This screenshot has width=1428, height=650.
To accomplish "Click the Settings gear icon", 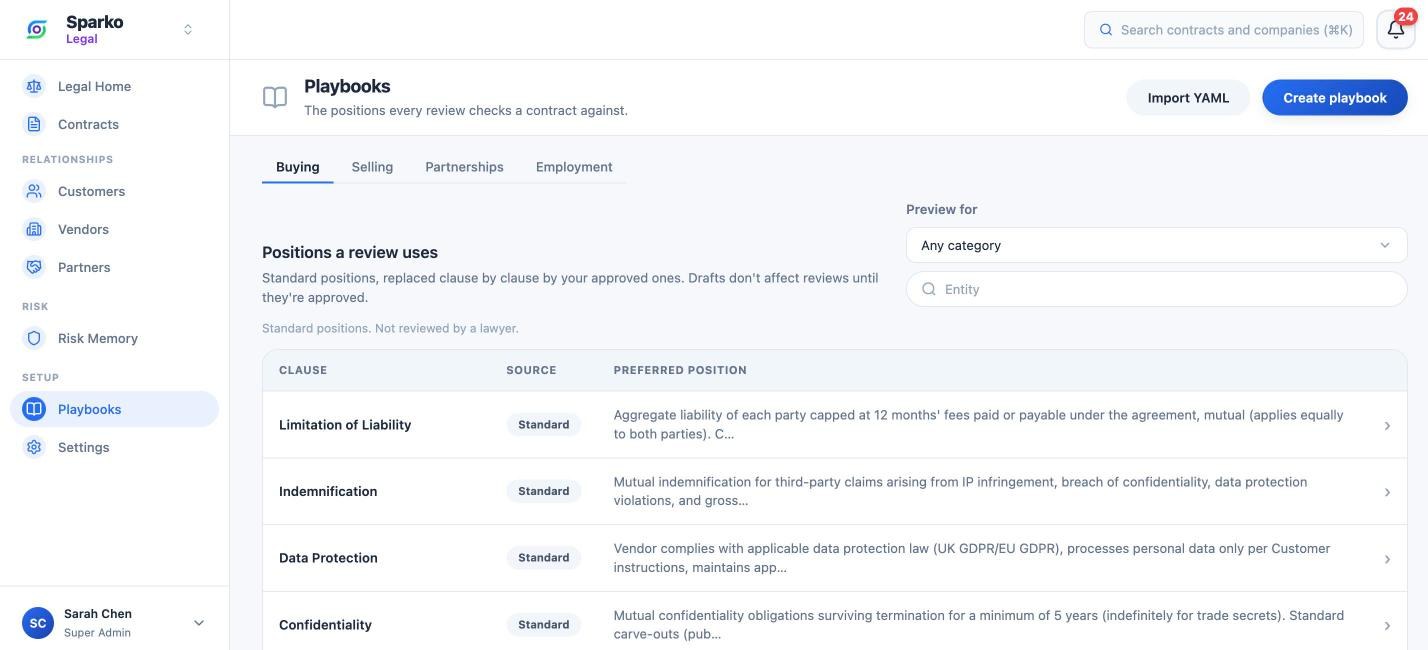I will click(34, 447).
